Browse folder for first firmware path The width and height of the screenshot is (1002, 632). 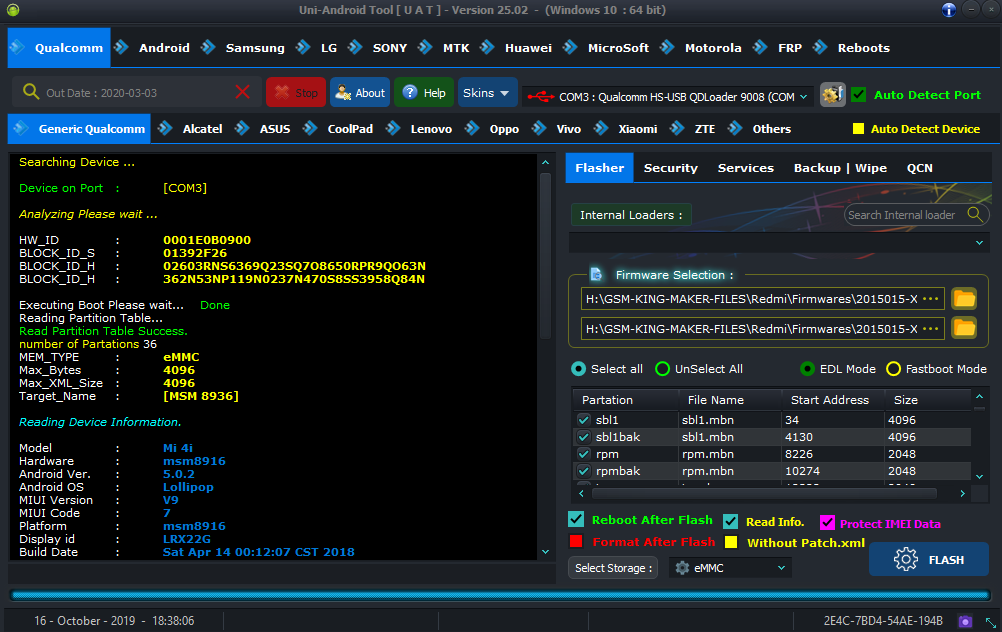(x=964, y=298)
